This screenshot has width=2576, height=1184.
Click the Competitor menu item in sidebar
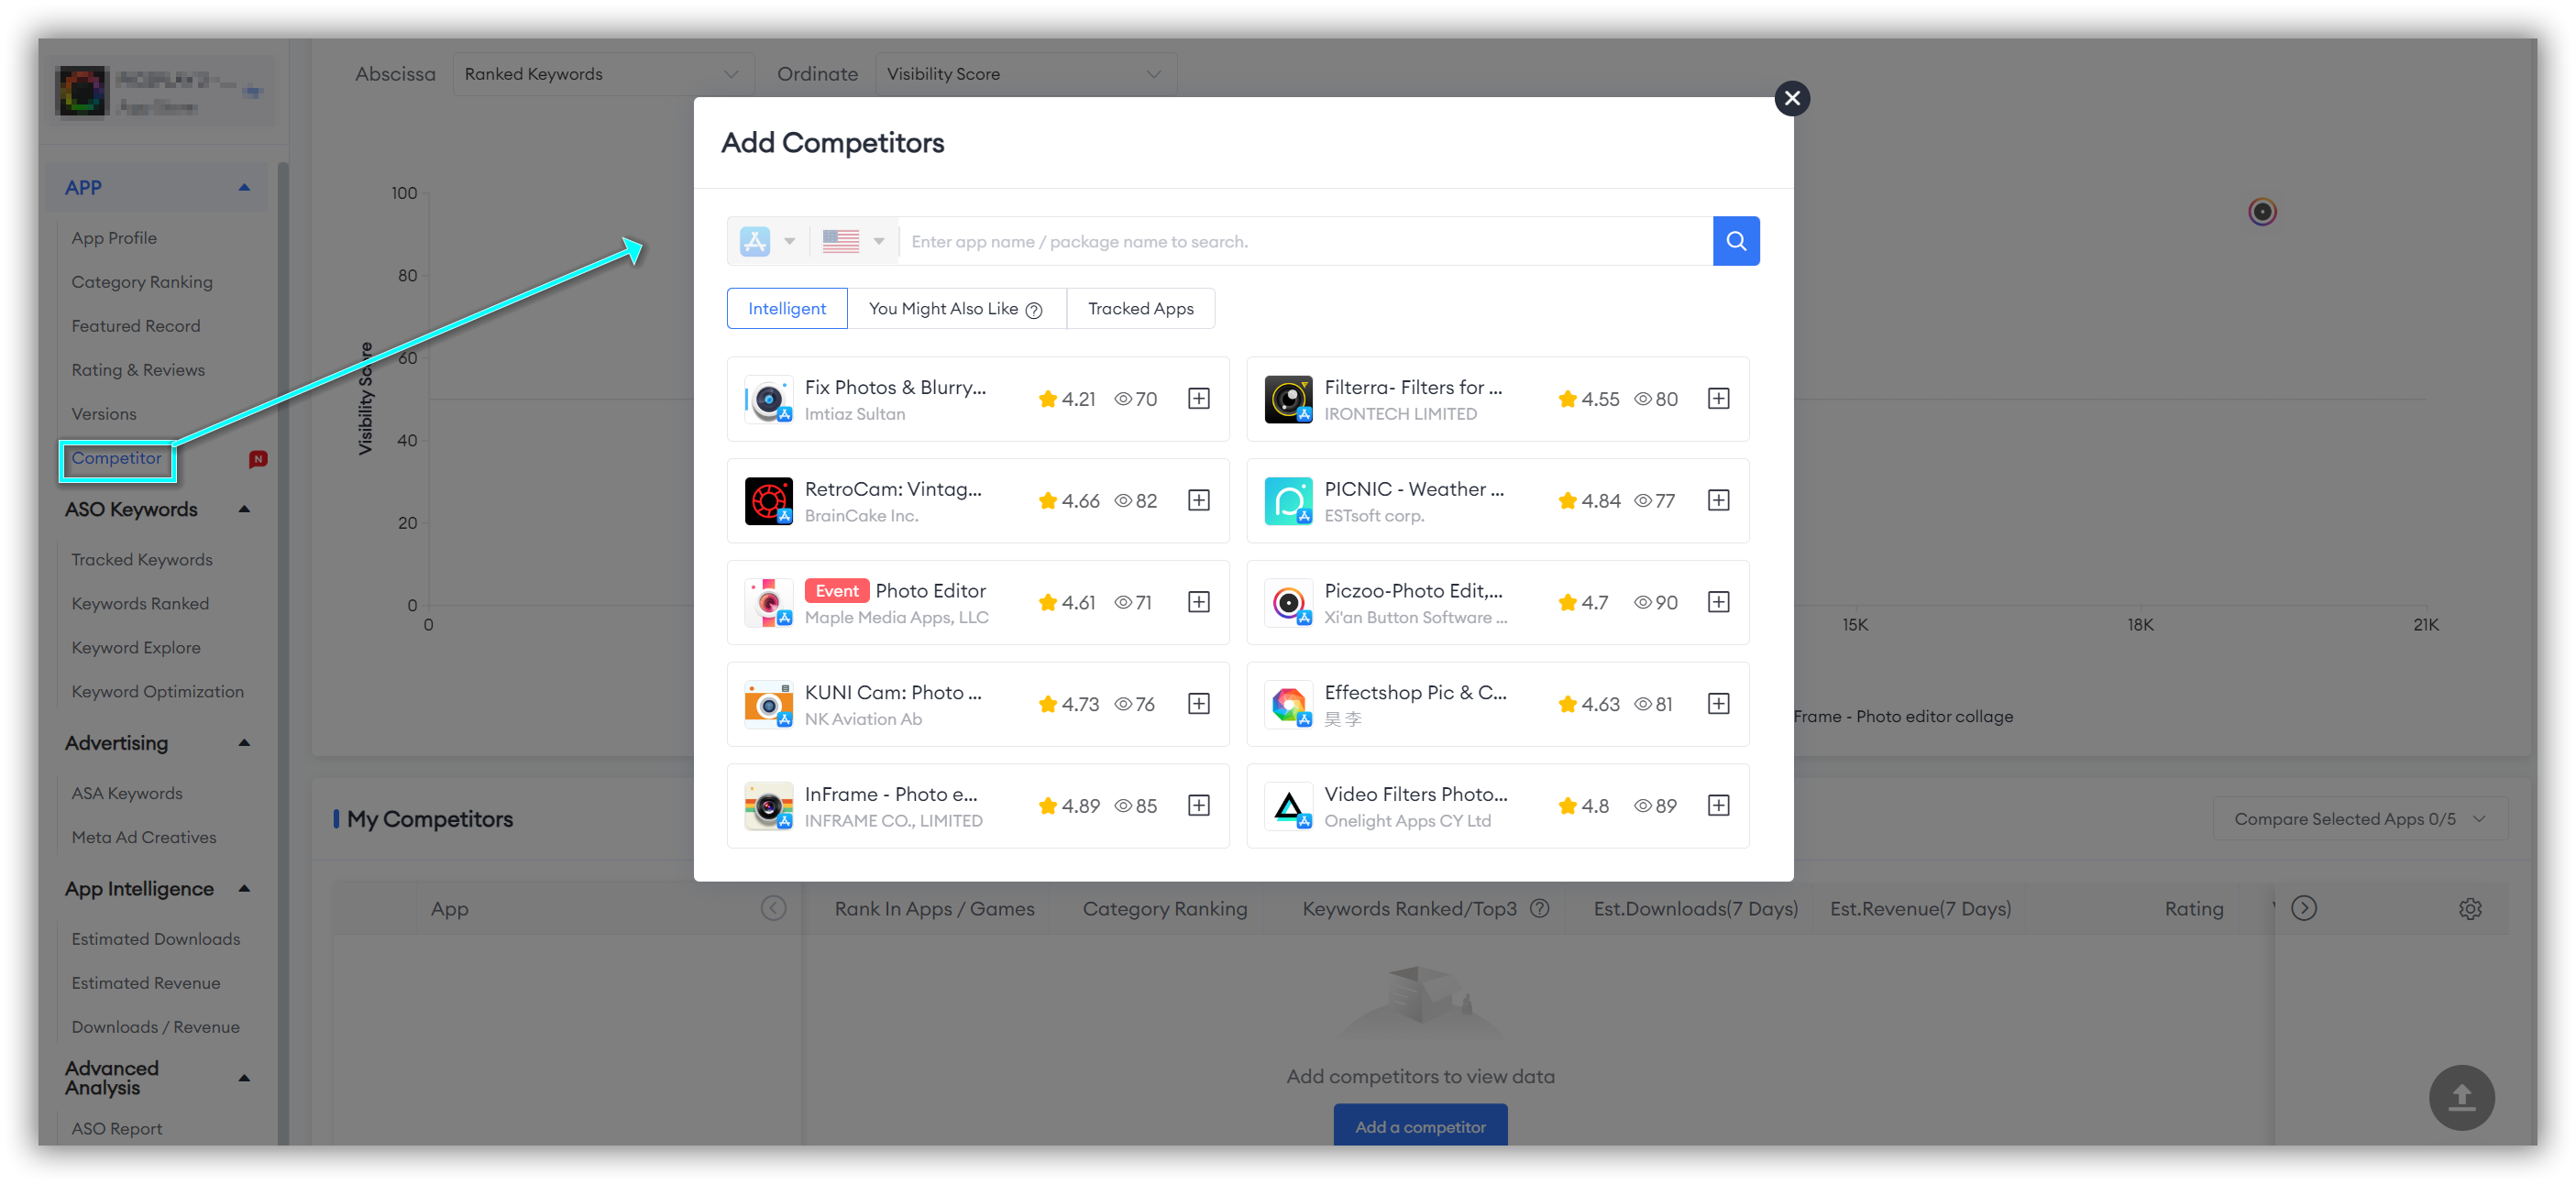pos(115,458)
